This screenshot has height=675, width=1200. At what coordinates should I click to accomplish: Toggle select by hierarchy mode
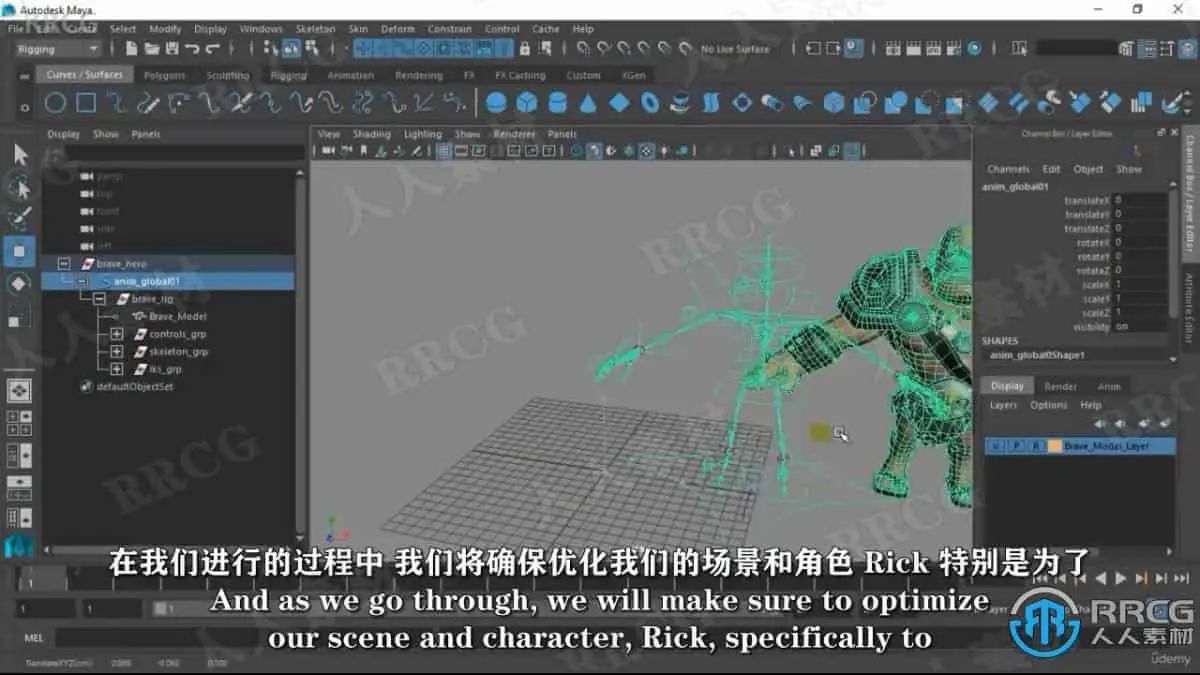pyautogui.click(x=269, y=48)
